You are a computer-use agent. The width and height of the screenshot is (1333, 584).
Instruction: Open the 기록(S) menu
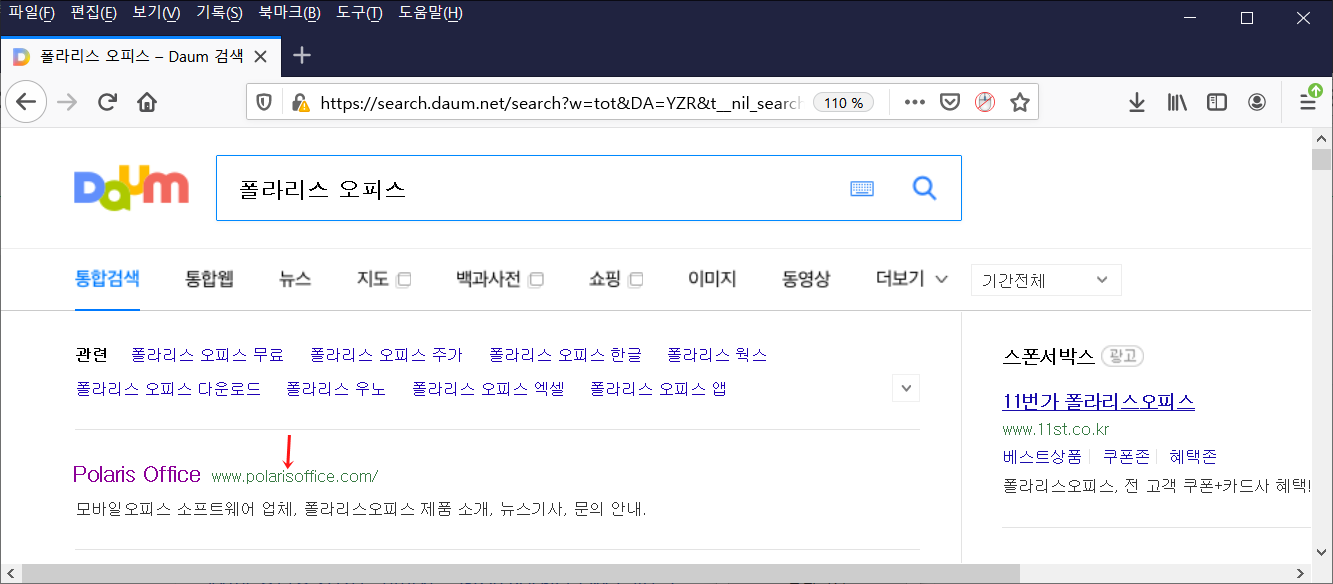(219, 13)
